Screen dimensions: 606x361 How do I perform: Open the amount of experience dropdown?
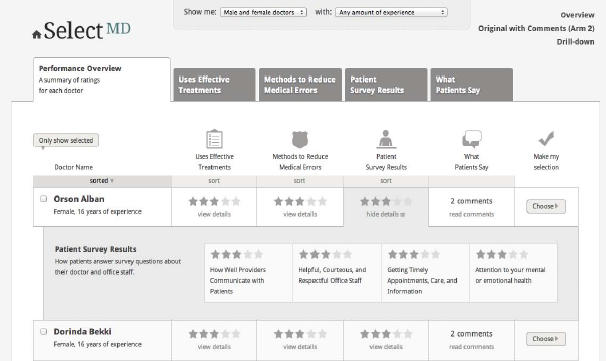click(391, 12)
